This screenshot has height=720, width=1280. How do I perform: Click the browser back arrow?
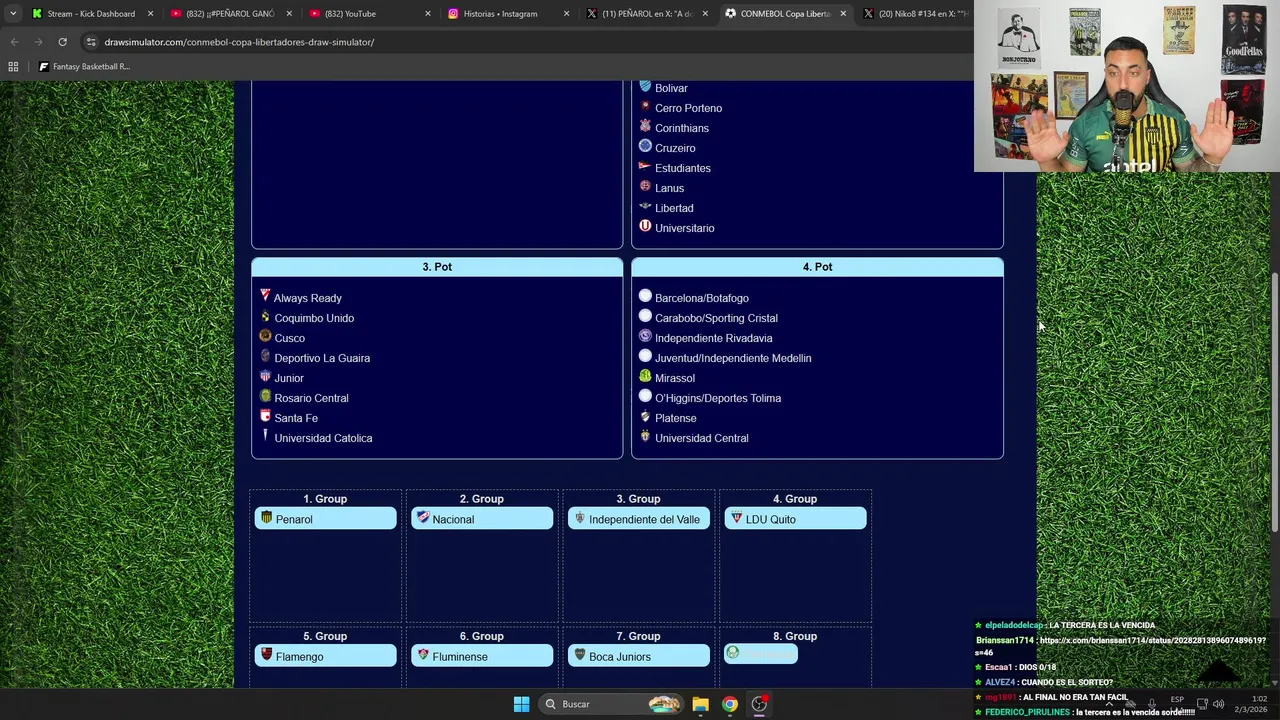click(14, 42)
